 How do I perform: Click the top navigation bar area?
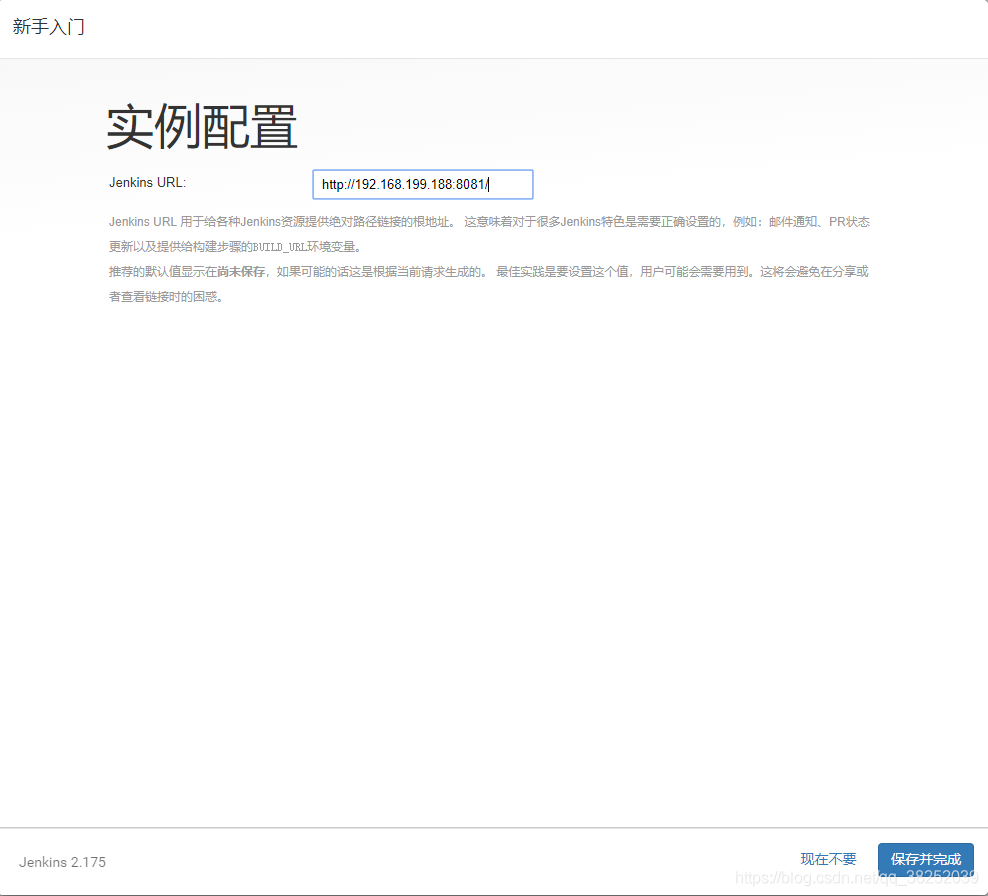494,27
